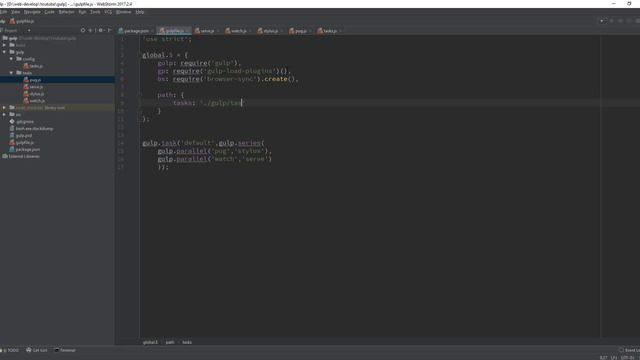The width and height of the screenshot is (640, 360).
Task: Click the 'default' task name string
Action: pos(198,143)
